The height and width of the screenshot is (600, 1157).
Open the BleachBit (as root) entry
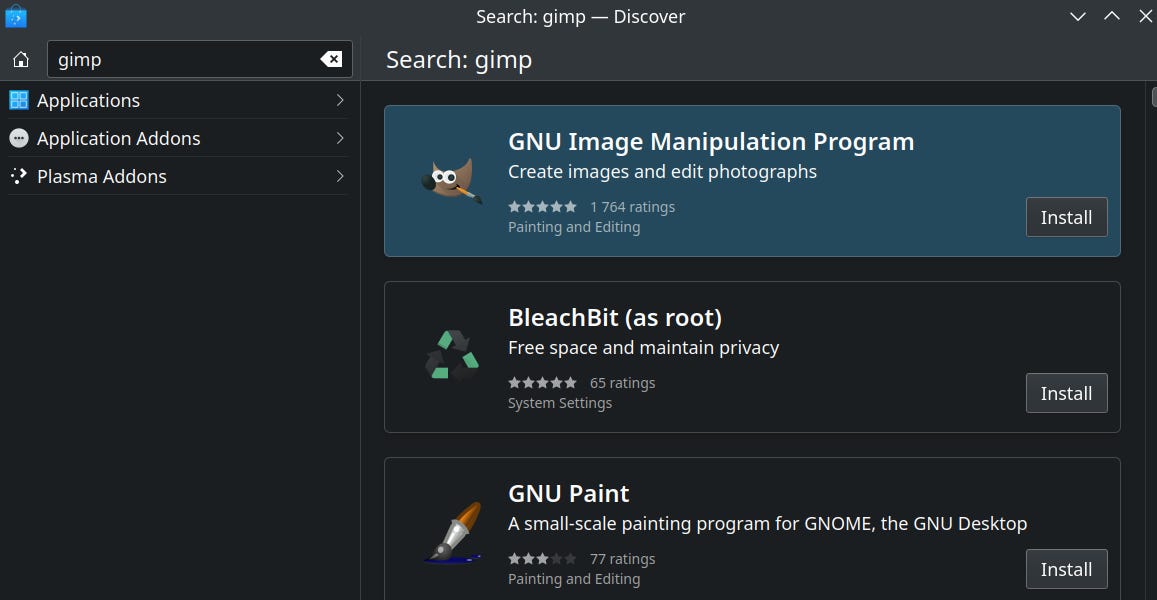(x=616, y=317)
